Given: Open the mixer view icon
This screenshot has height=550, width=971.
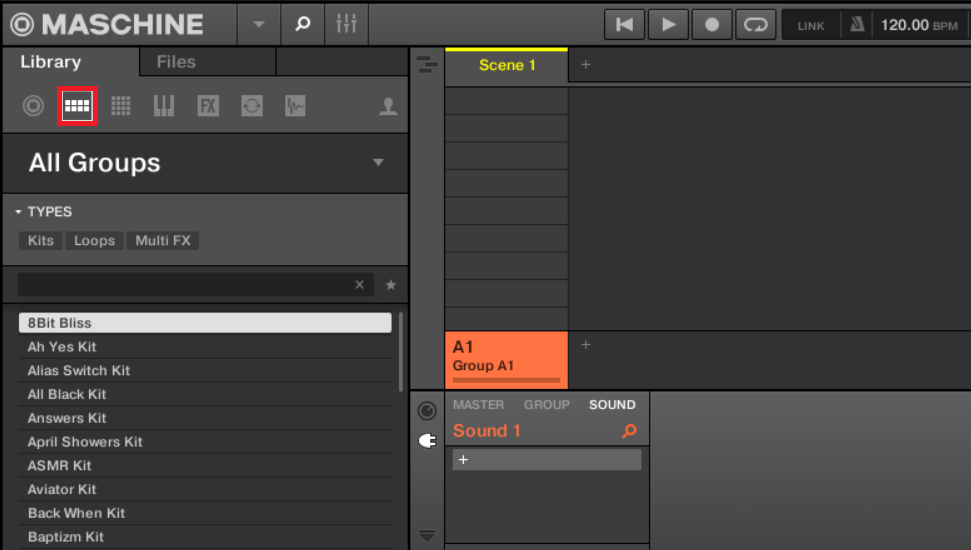Looking at the screenshot, I should pos(346,24).
